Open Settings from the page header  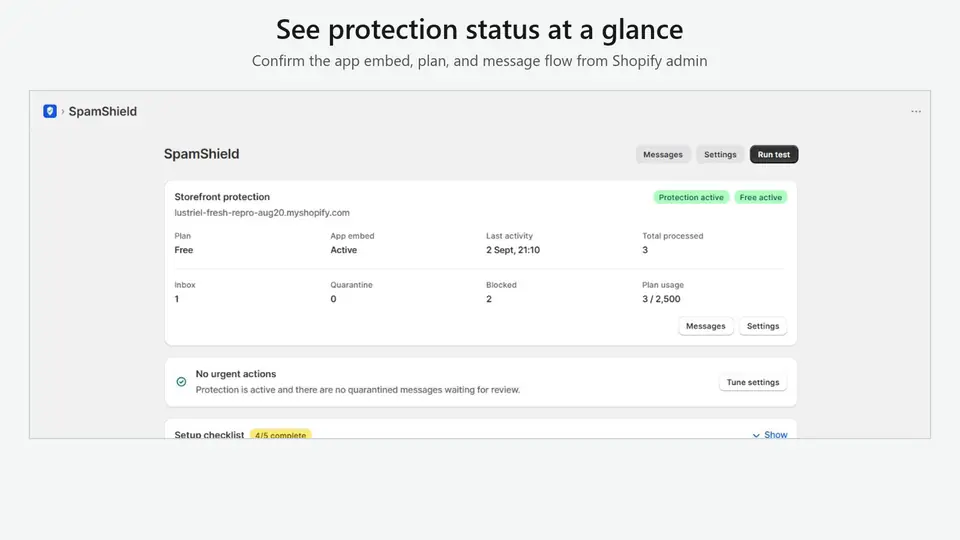tap(720, 154)
